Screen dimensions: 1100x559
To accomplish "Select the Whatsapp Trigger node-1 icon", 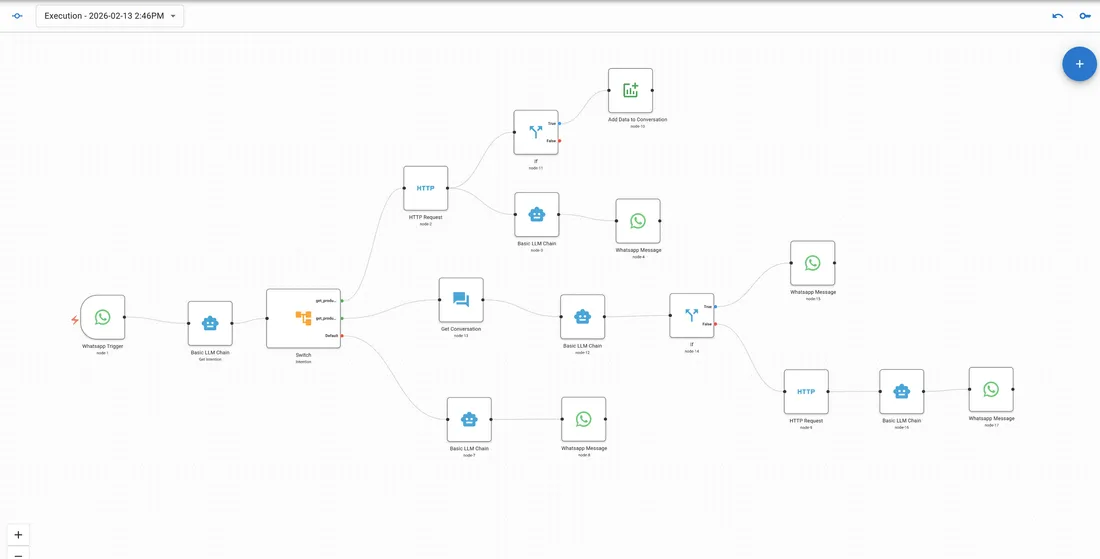I will click(102, 317).
